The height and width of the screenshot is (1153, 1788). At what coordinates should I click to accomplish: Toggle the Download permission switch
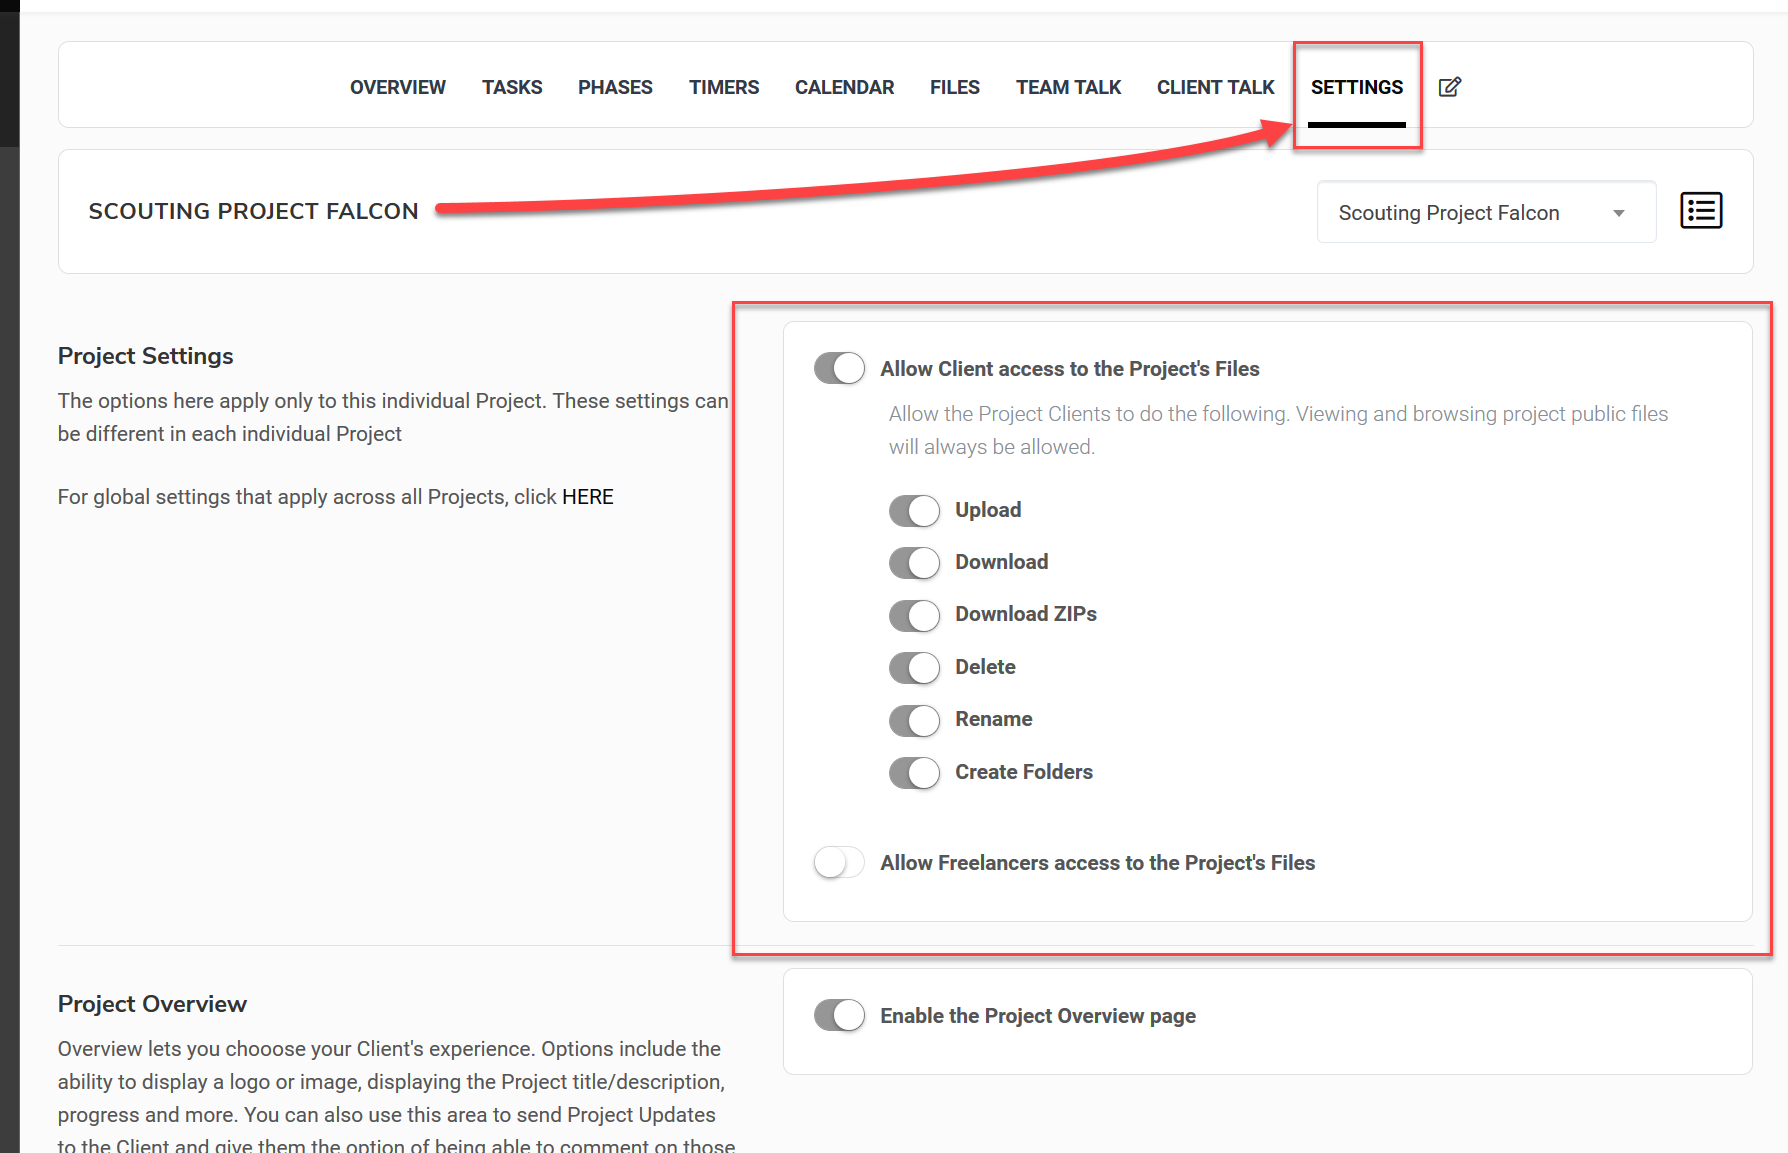click(914, 562)
